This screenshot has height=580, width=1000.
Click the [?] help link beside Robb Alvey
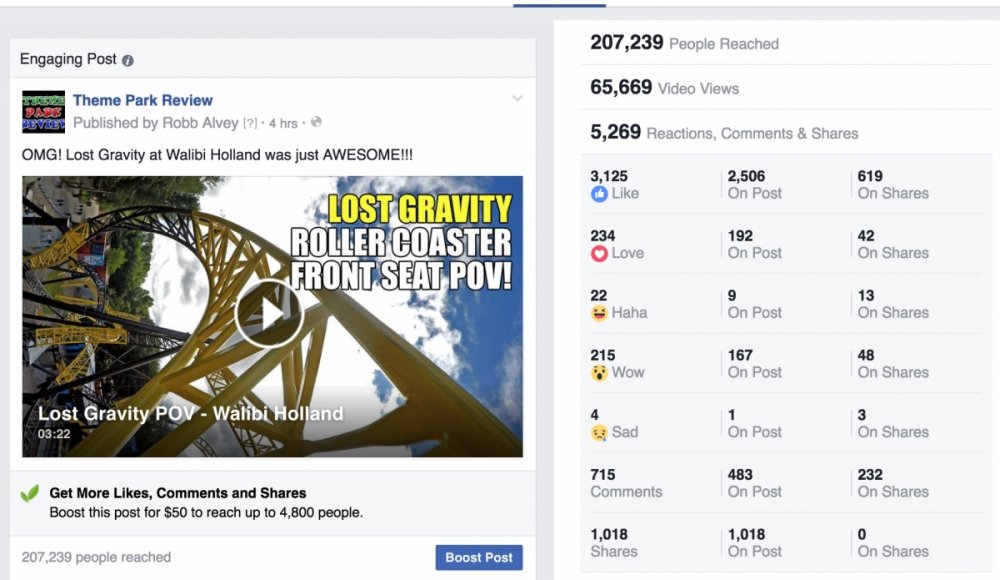(250, 123)
